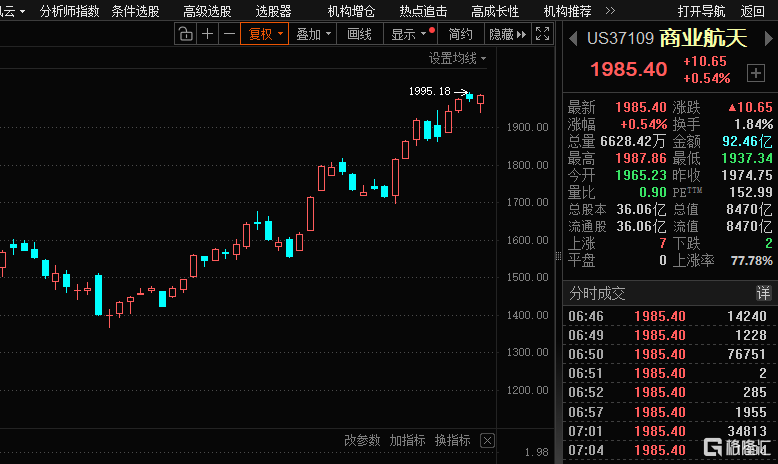Screen dimensions: 778x464
Task: Toggle fullscreen chart icon
Action: coord(542,34)
